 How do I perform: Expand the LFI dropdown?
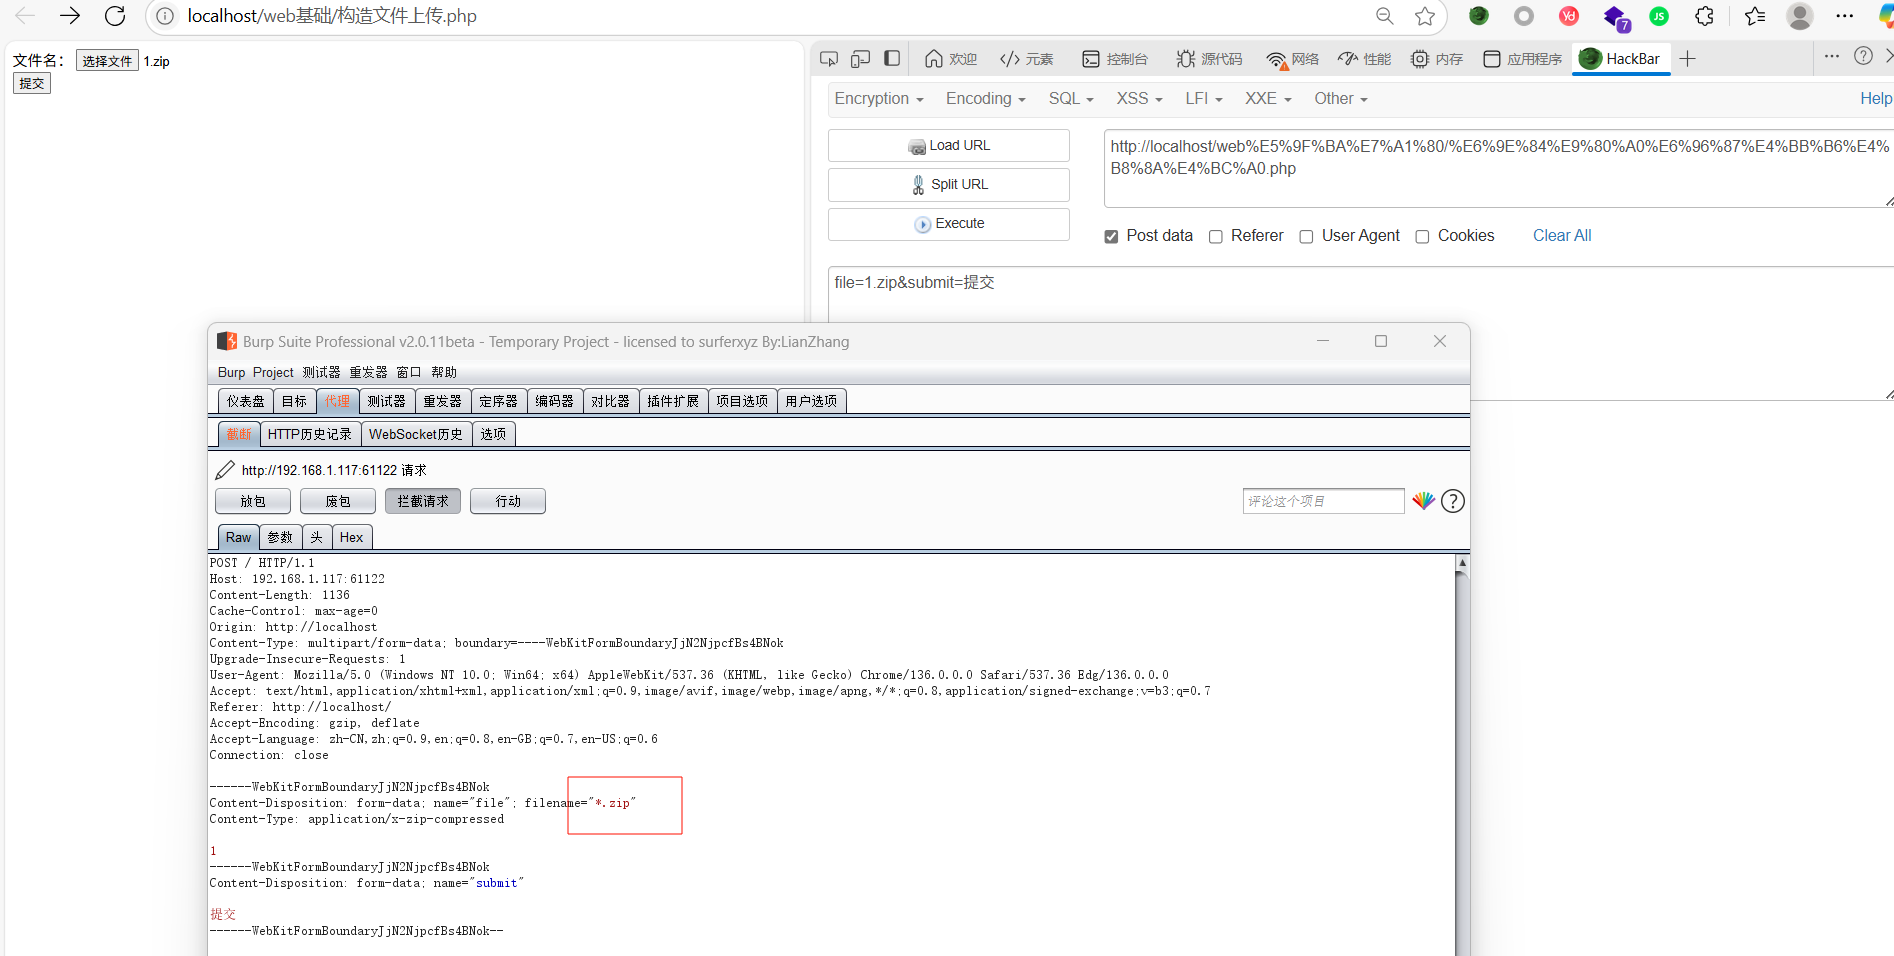click(x=1204, y=98)
